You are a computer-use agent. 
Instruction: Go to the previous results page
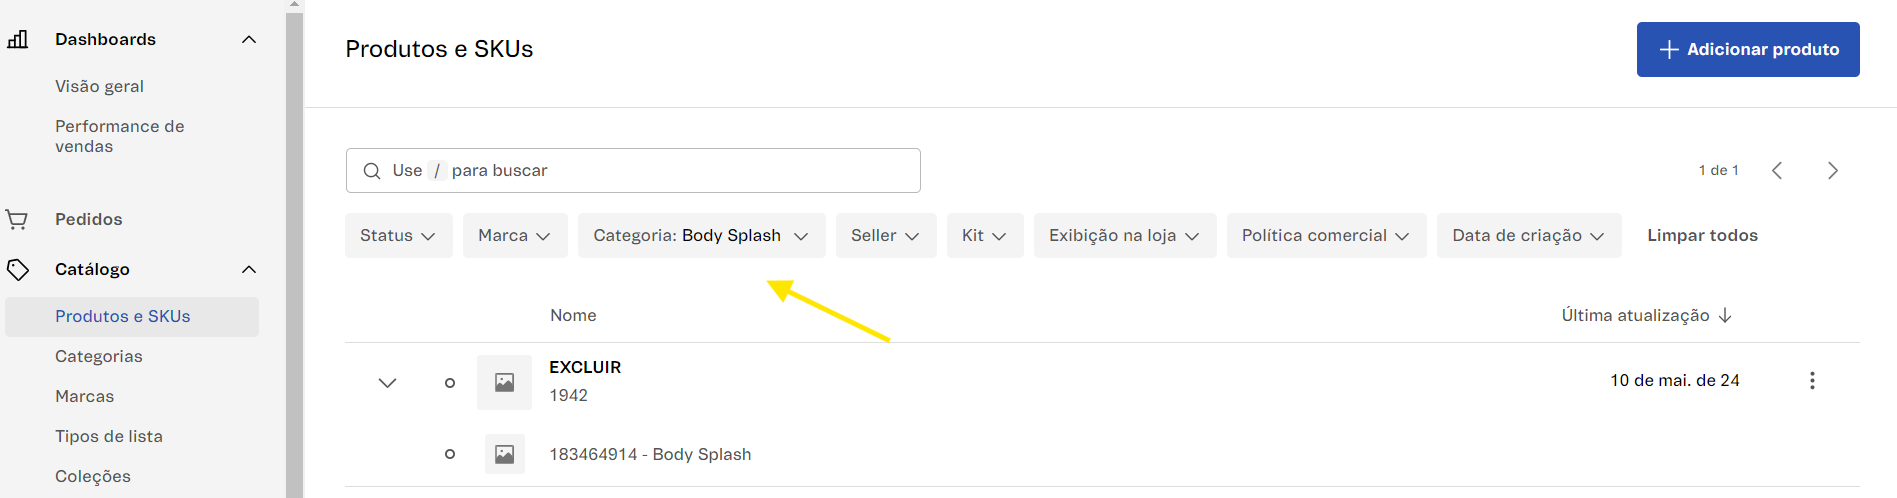tap(1777, 171)
